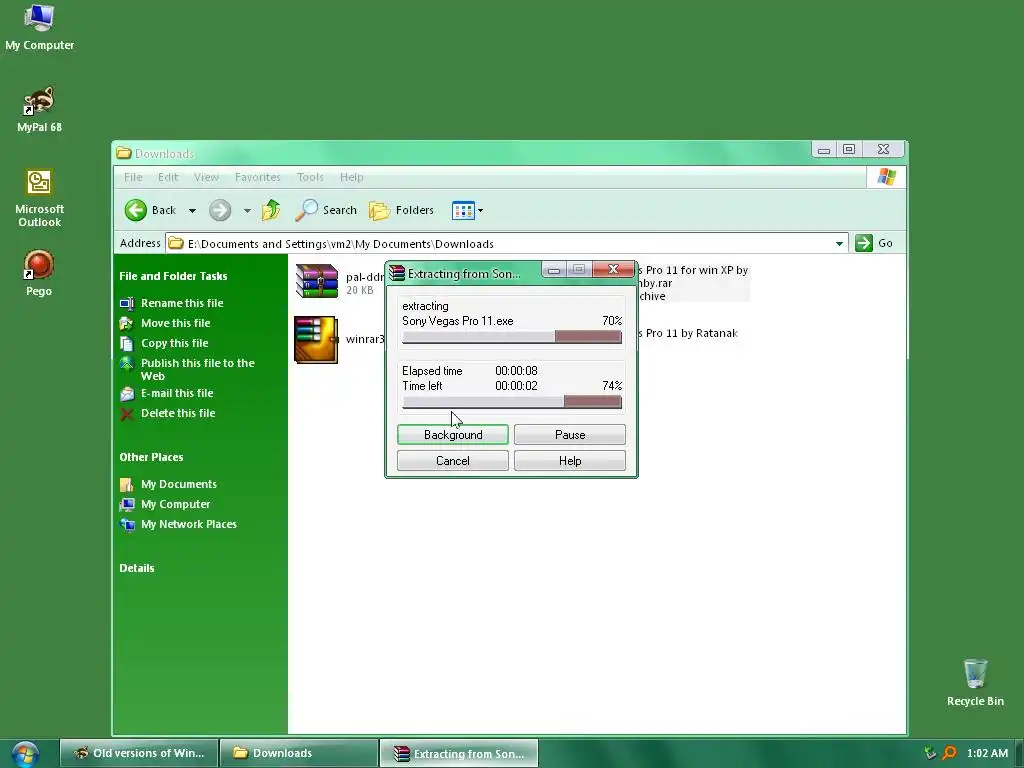Click the grayed Forward arrow button
This screenshot has height=768, width=1024.
point(220,210)
